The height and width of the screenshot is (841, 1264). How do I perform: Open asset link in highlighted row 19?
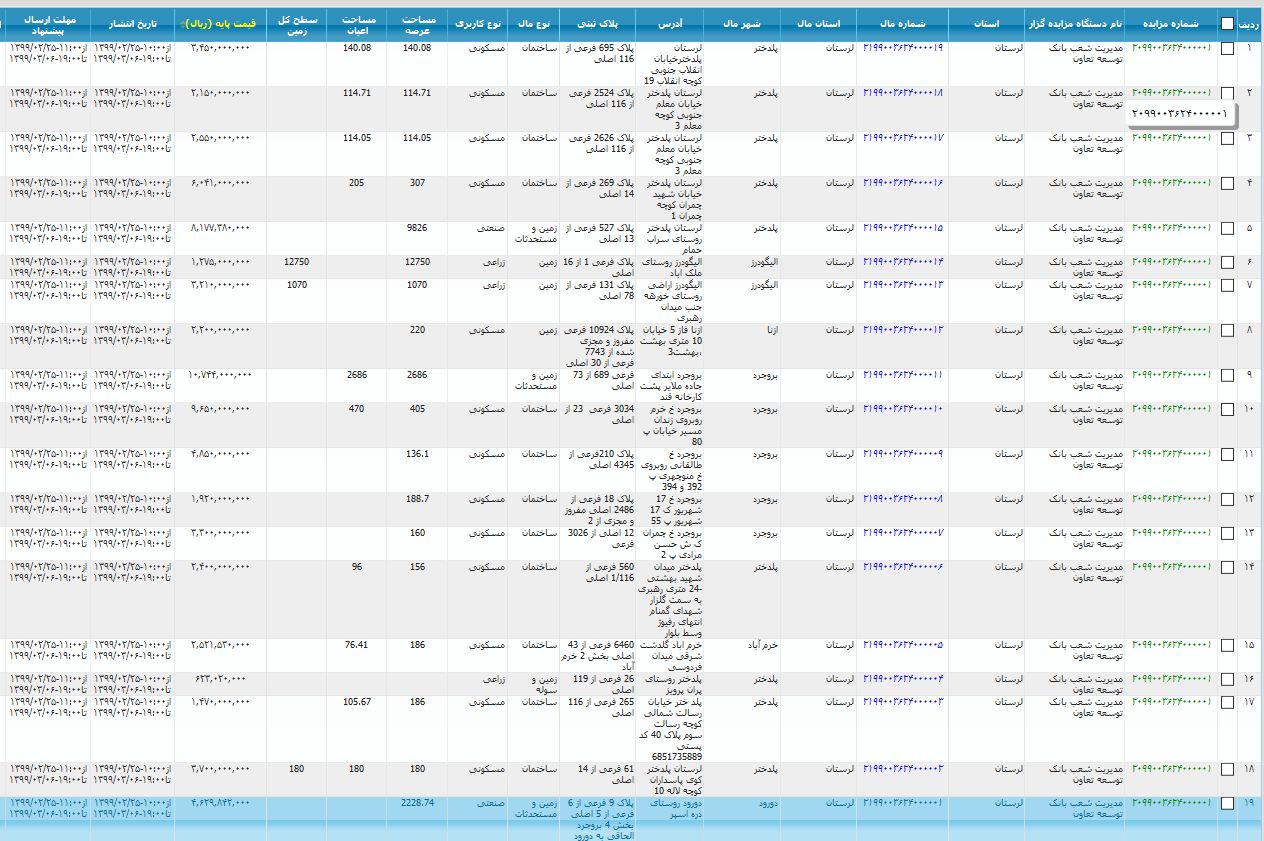(x=903, y=803)
